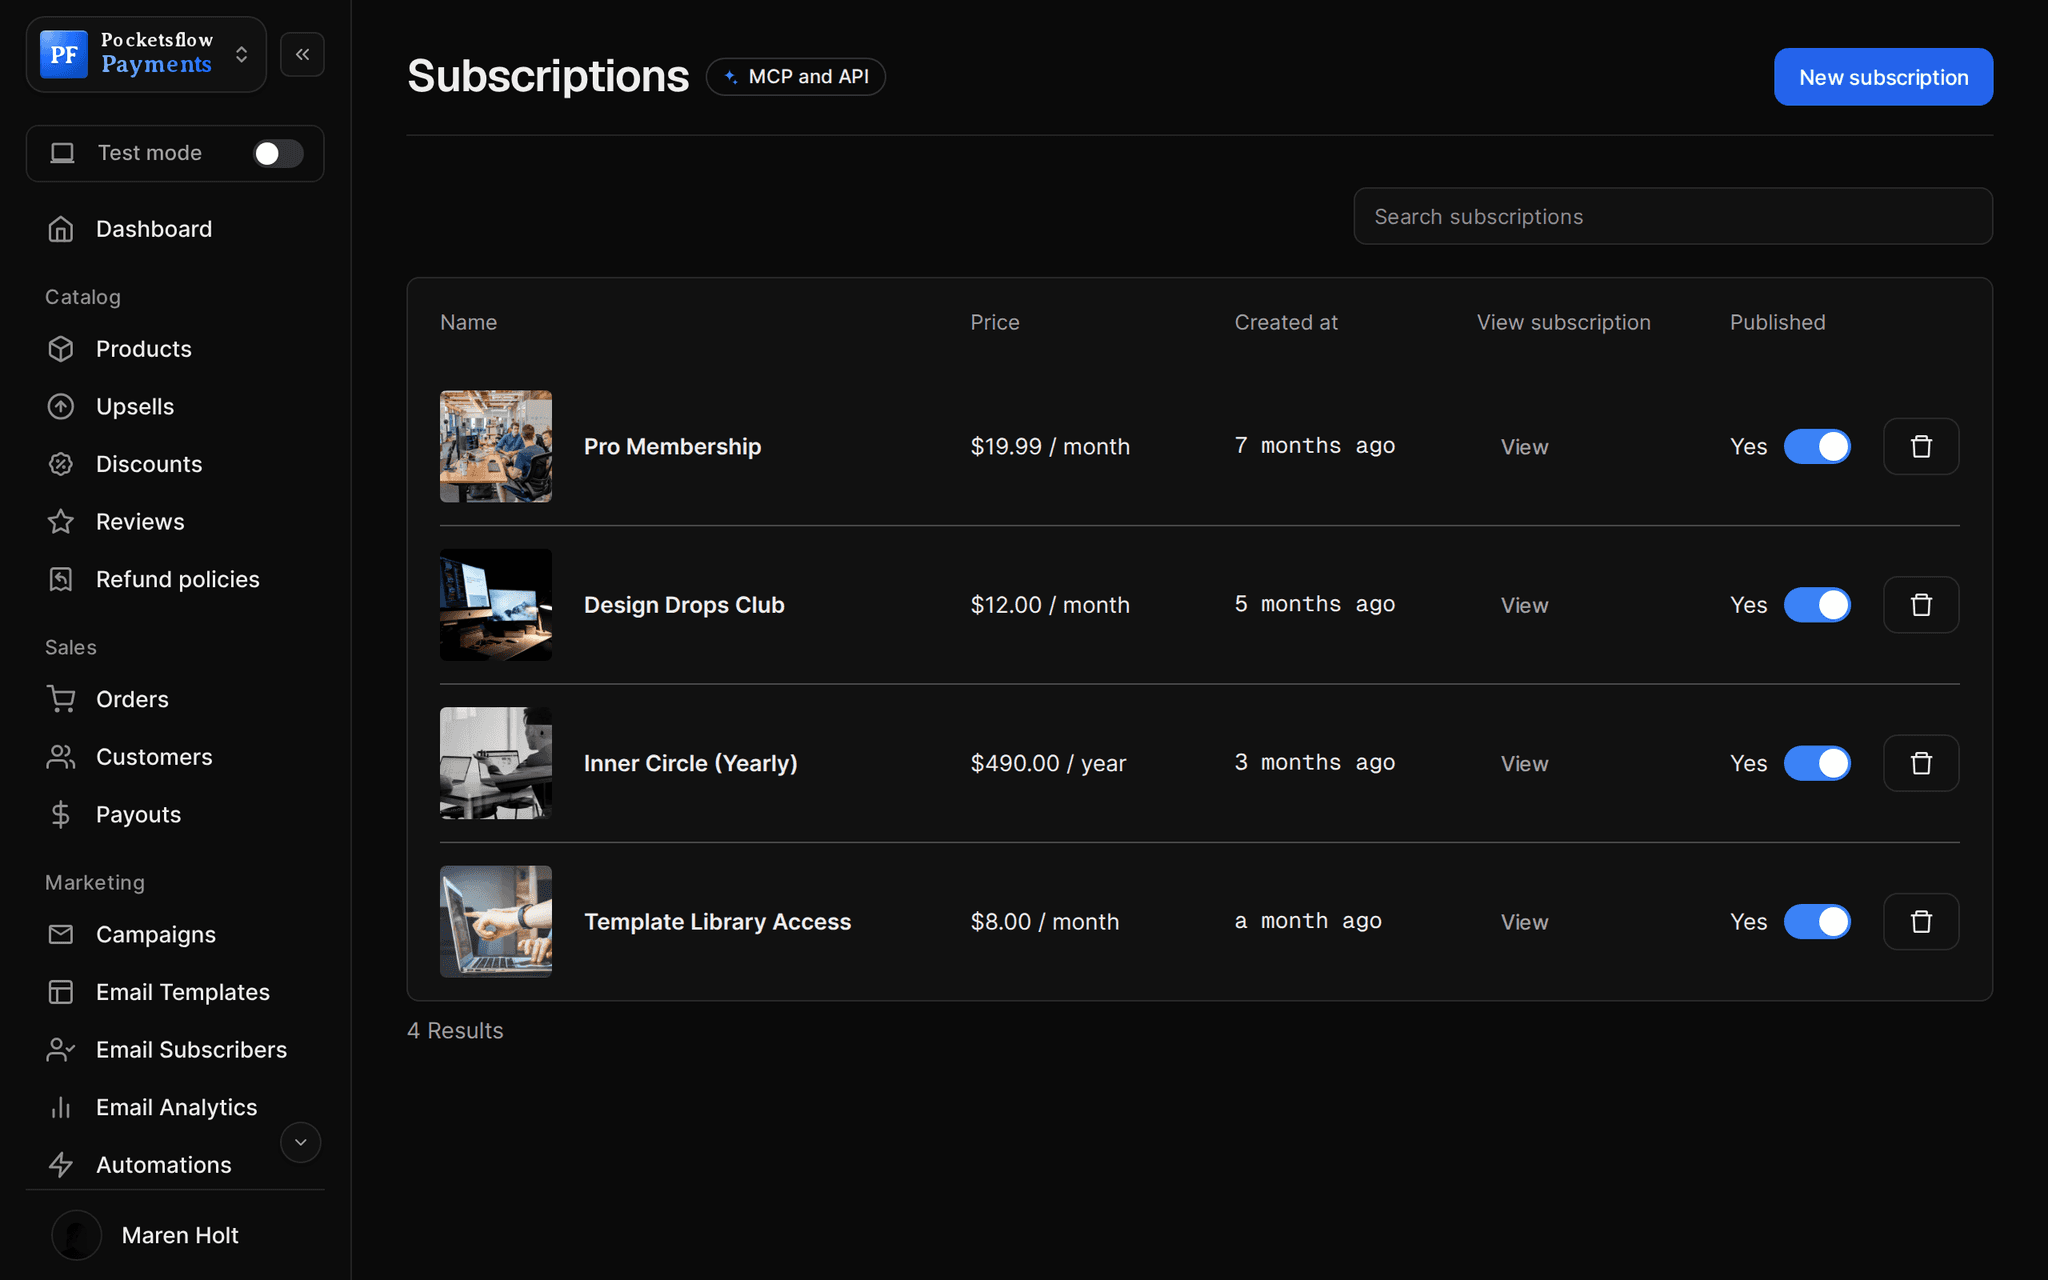The width and height of the screenshot is (2048, 1280).
Task: Toggle published state of Design Drops Club
Action: tap(1817, 605)
